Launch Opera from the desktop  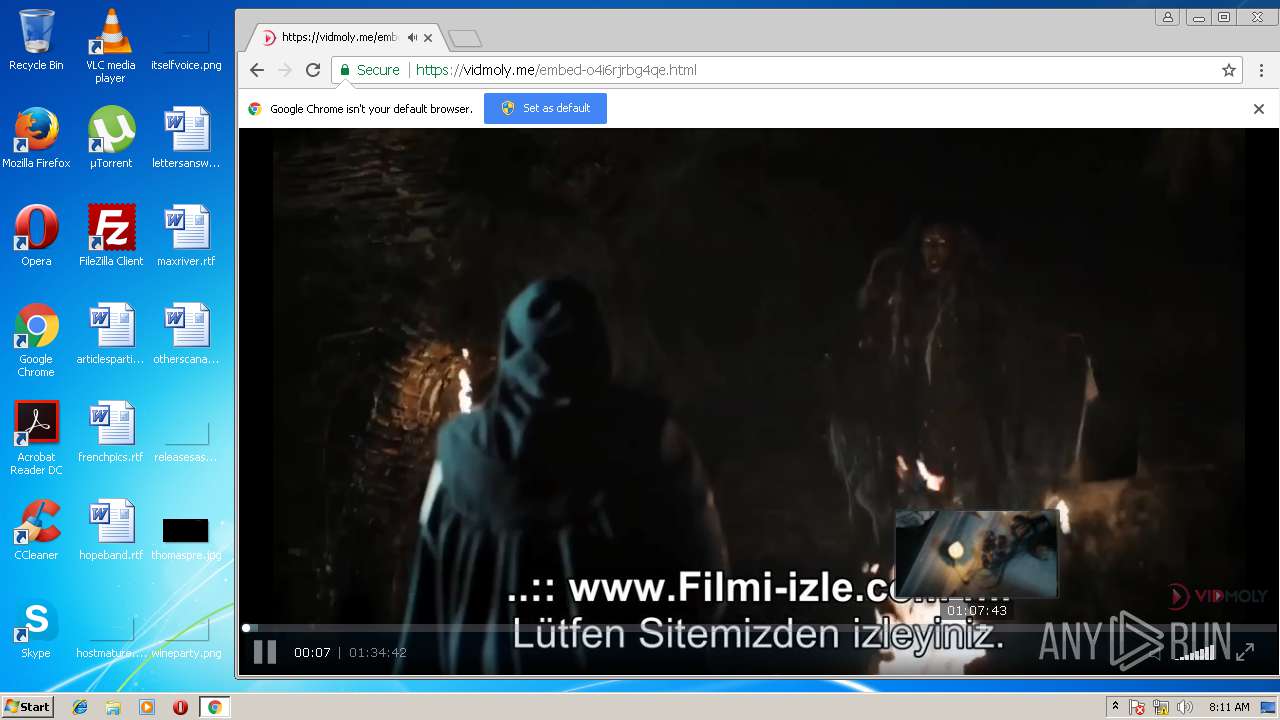pos(36,236)
